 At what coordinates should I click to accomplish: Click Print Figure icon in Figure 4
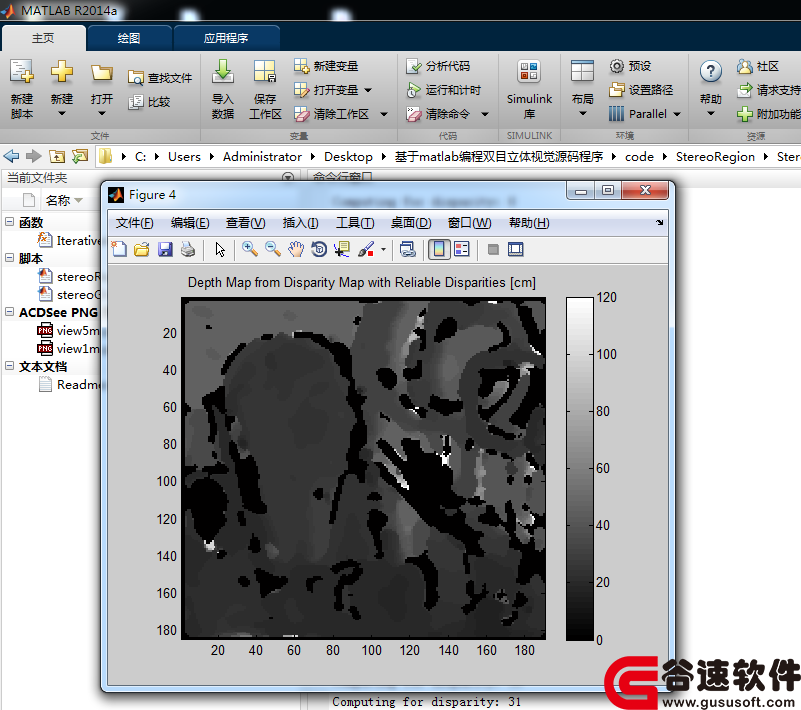coord(188,249)
